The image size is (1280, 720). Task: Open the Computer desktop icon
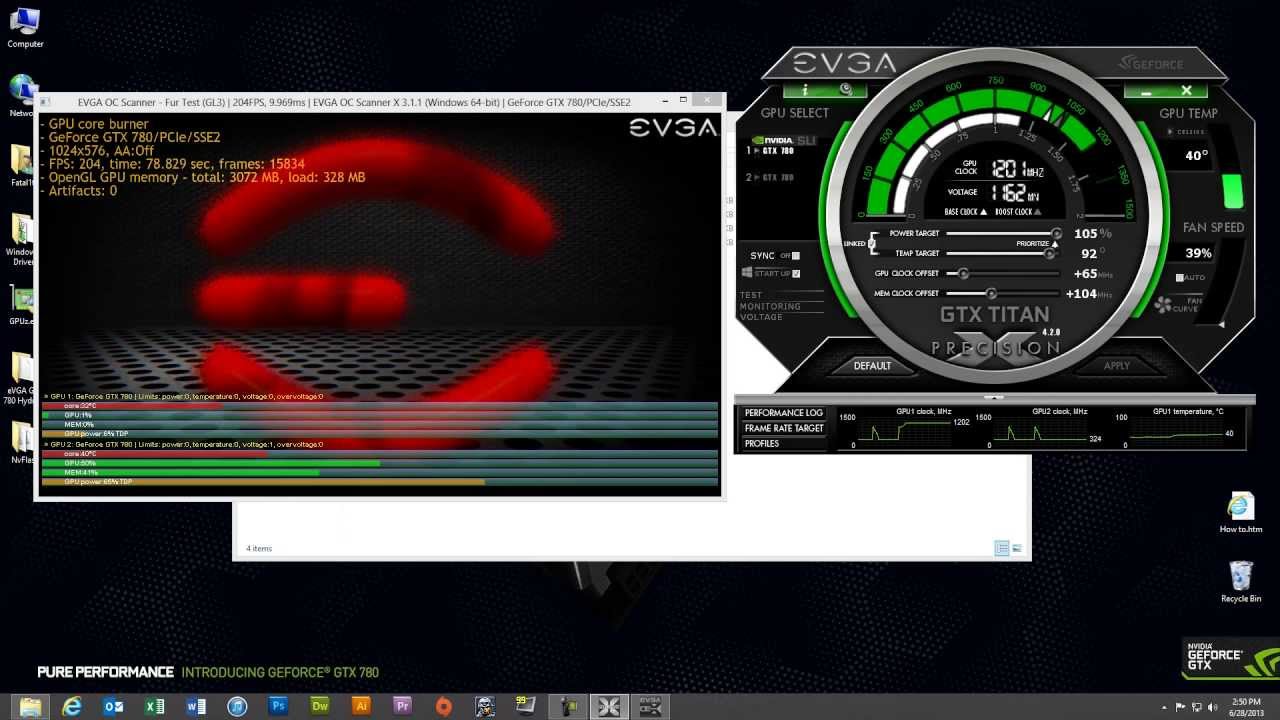pyautogui.click(x=25, y=27)
